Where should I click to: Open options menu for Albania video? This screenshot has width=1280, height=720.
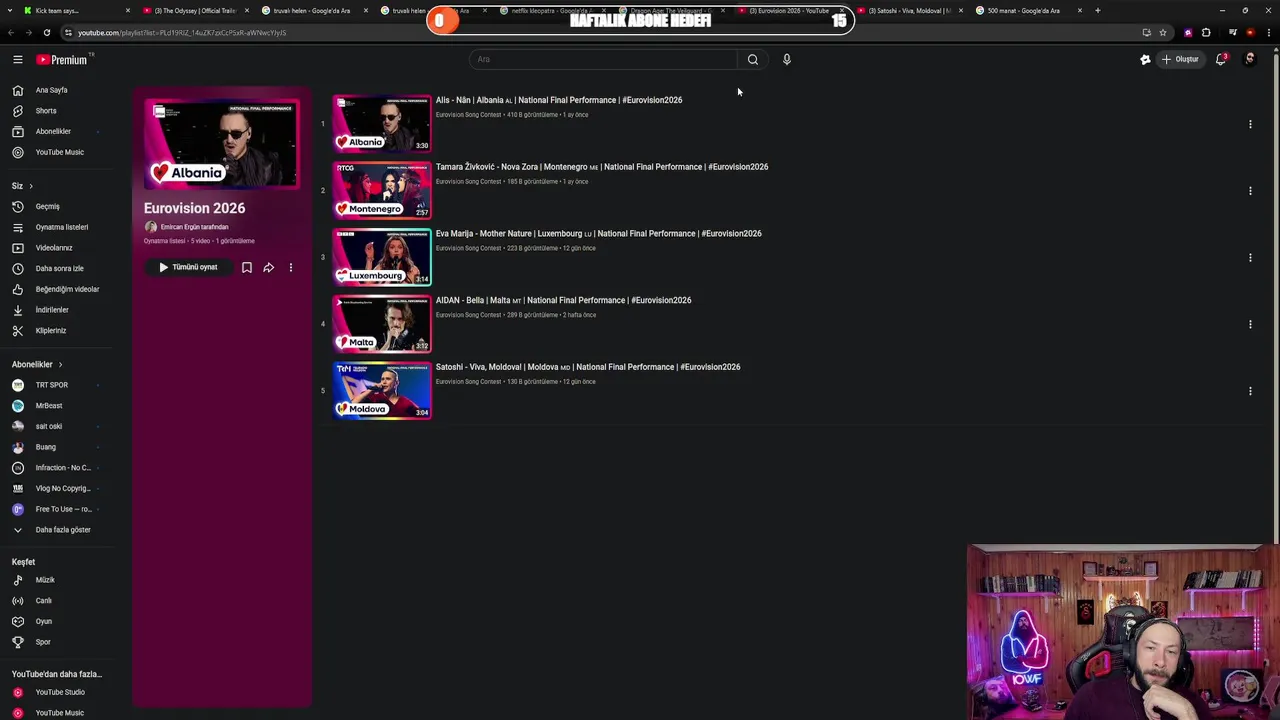click(1250, 124)
